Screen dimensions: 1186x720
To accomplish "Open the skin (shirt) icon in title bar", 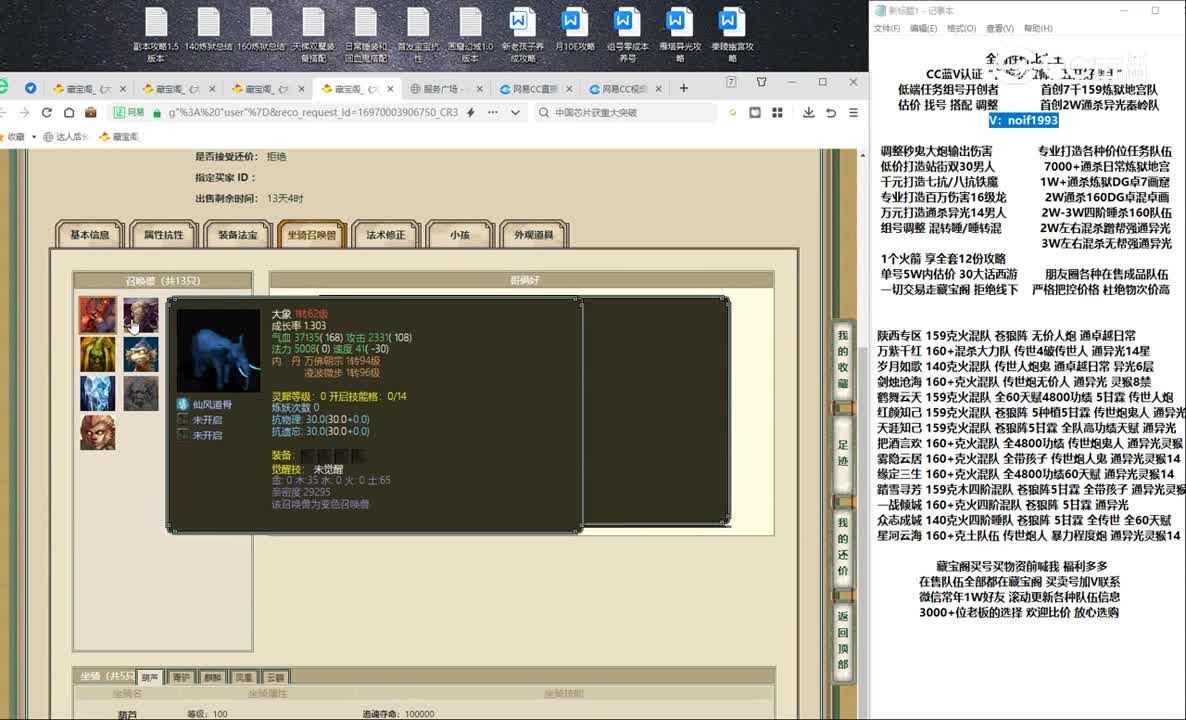I will click(762, 82).
